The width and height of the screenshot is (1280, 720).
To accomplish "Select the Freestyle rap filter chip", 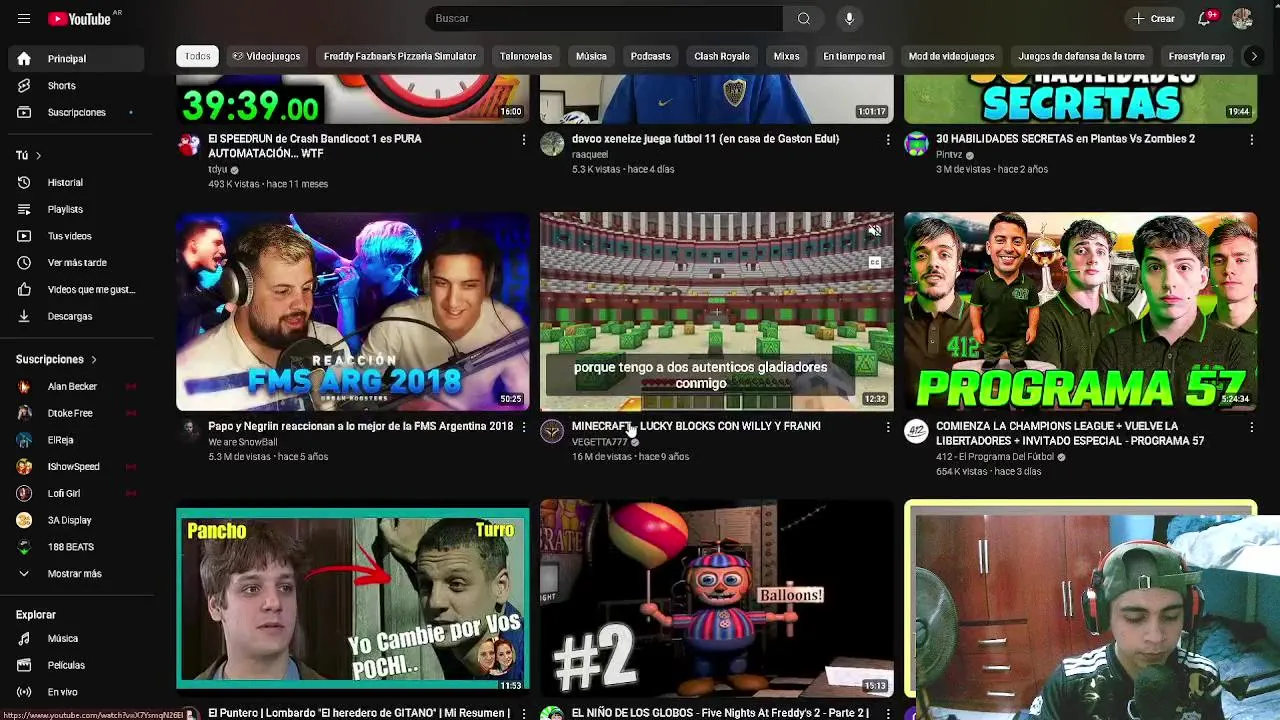I will (x=1197, y=57).
